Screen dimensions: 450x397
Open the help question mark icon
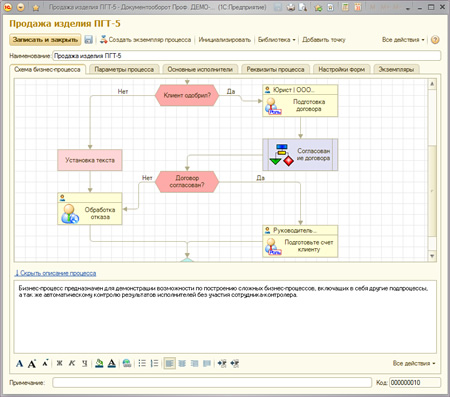point(435,40)
